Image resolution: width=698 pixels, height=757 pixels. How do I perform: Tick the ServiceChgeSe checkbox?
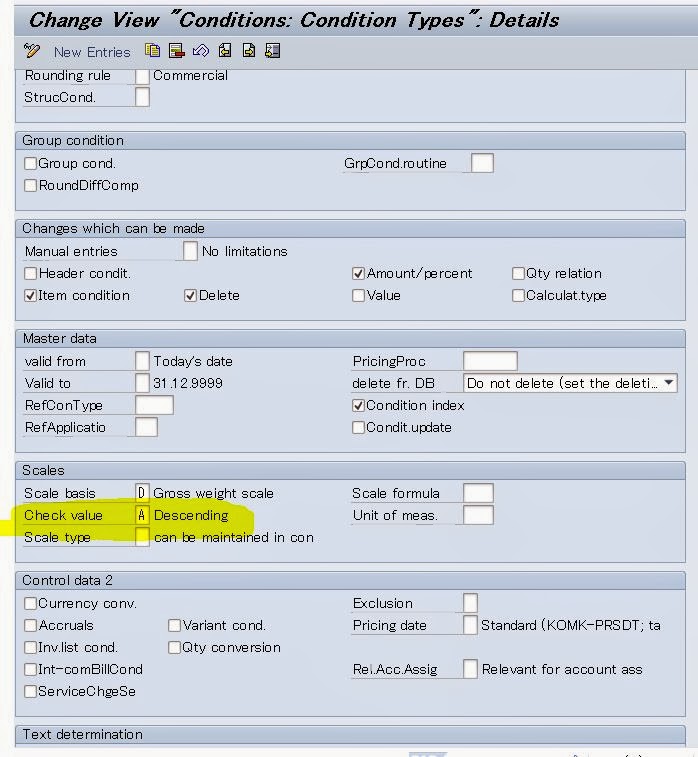[x=30, y=692]
